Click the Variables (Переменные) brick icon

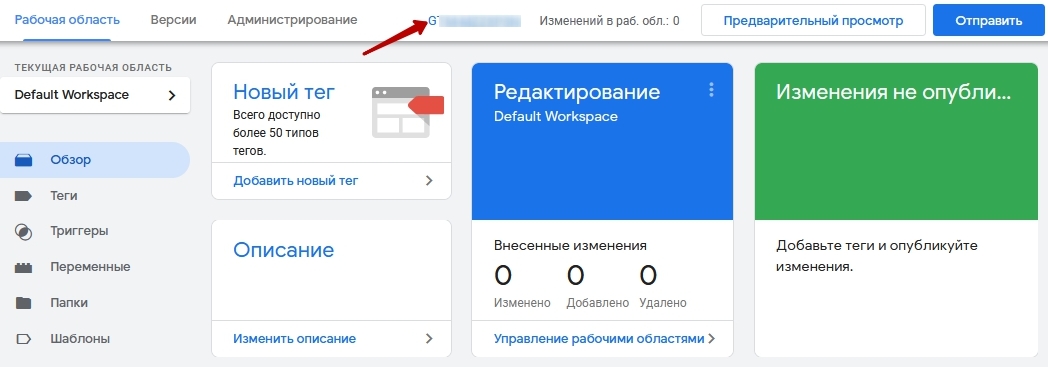[x=23, y=267]
